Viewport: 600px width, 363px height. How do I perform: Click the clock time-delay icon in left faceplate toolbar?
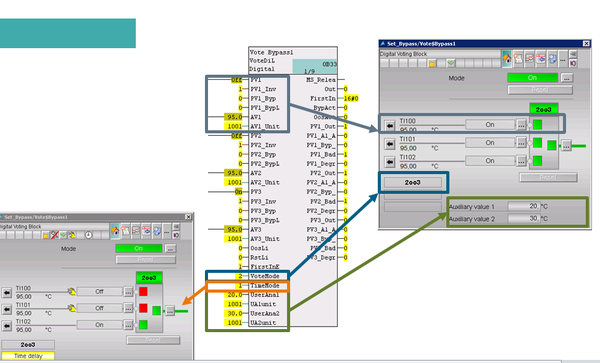88,235
